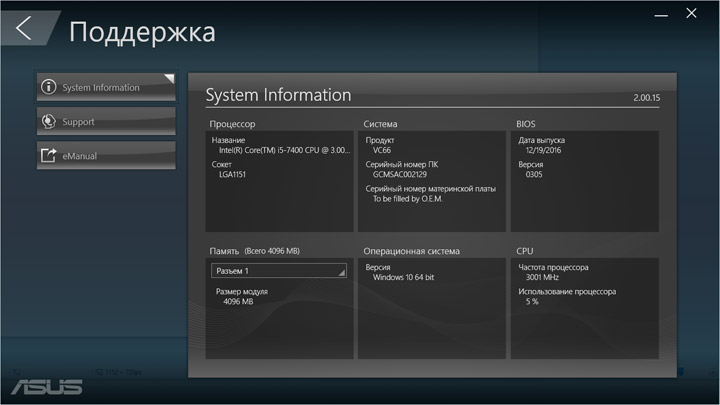Click the Процессор section header
The width and height of the screenshot is (720, 405).
point(232,124)
